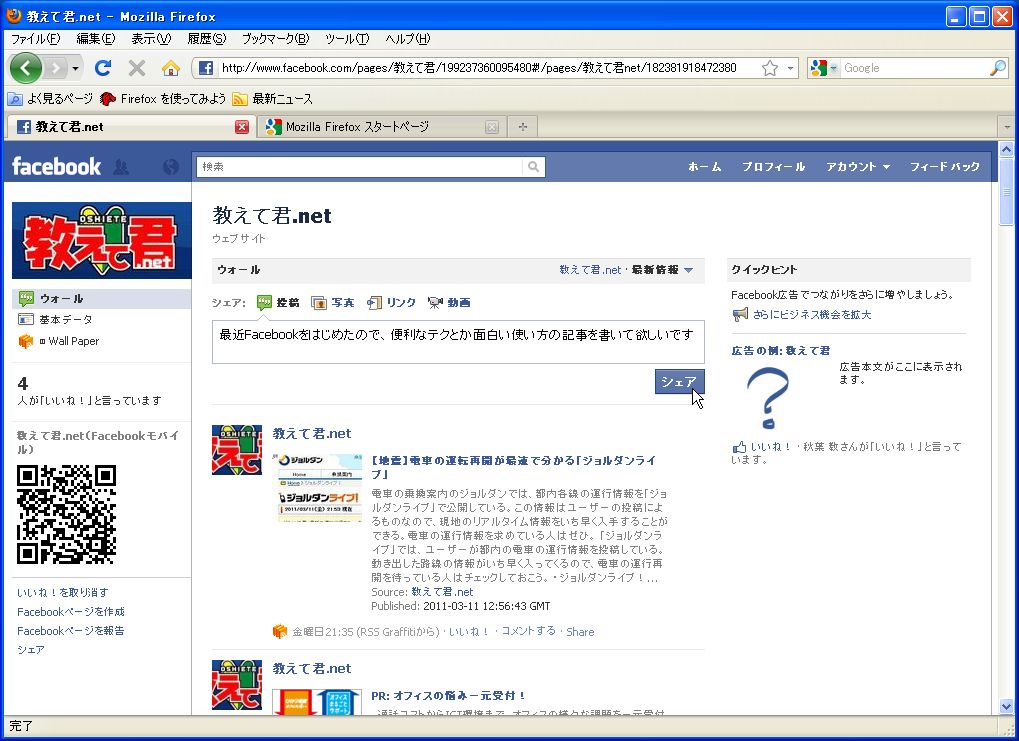Click in the Facebook 検索 search field

[x=359, y=167]
